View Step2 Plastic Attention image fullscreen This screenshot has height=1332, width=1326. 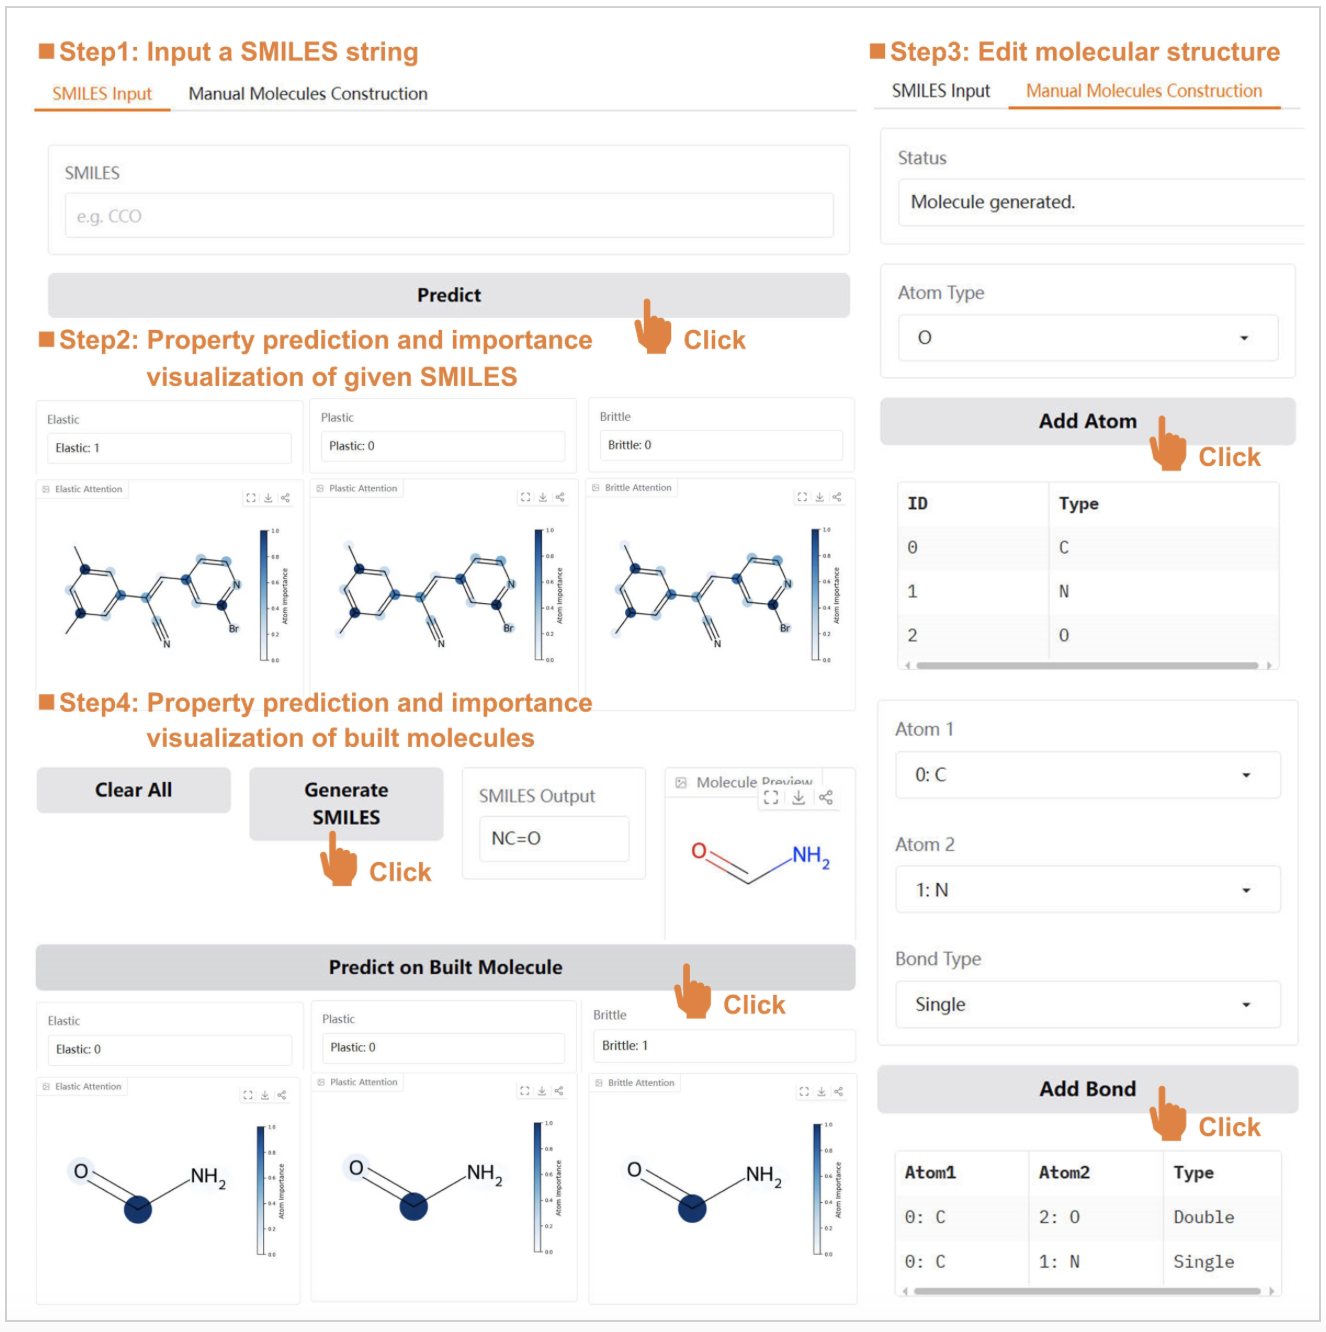tap(525, 497)
